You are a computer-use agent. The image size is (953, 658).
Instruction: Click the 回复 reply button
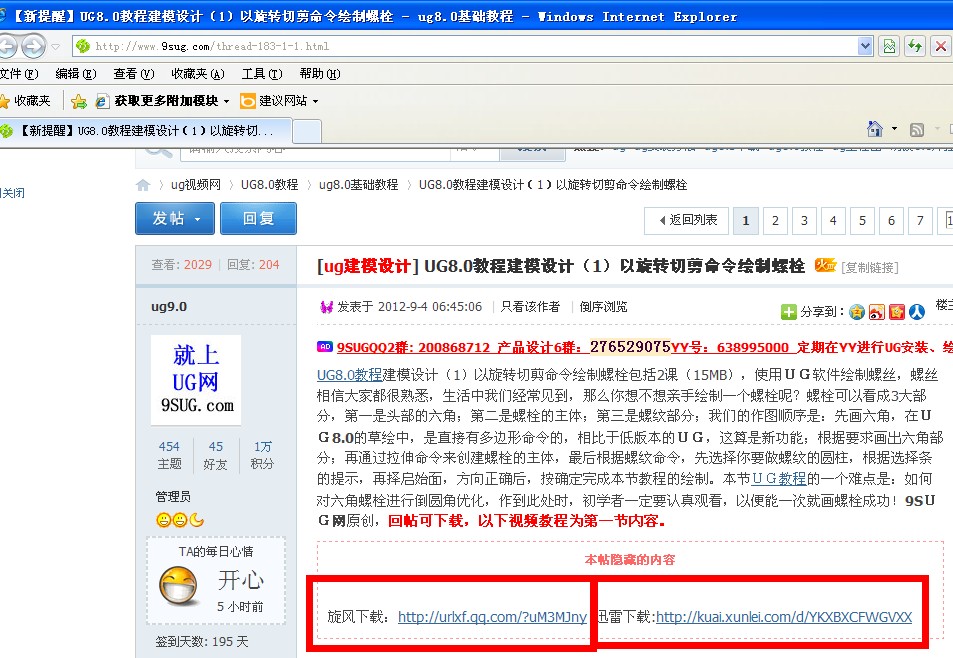(x=258, y=219)
